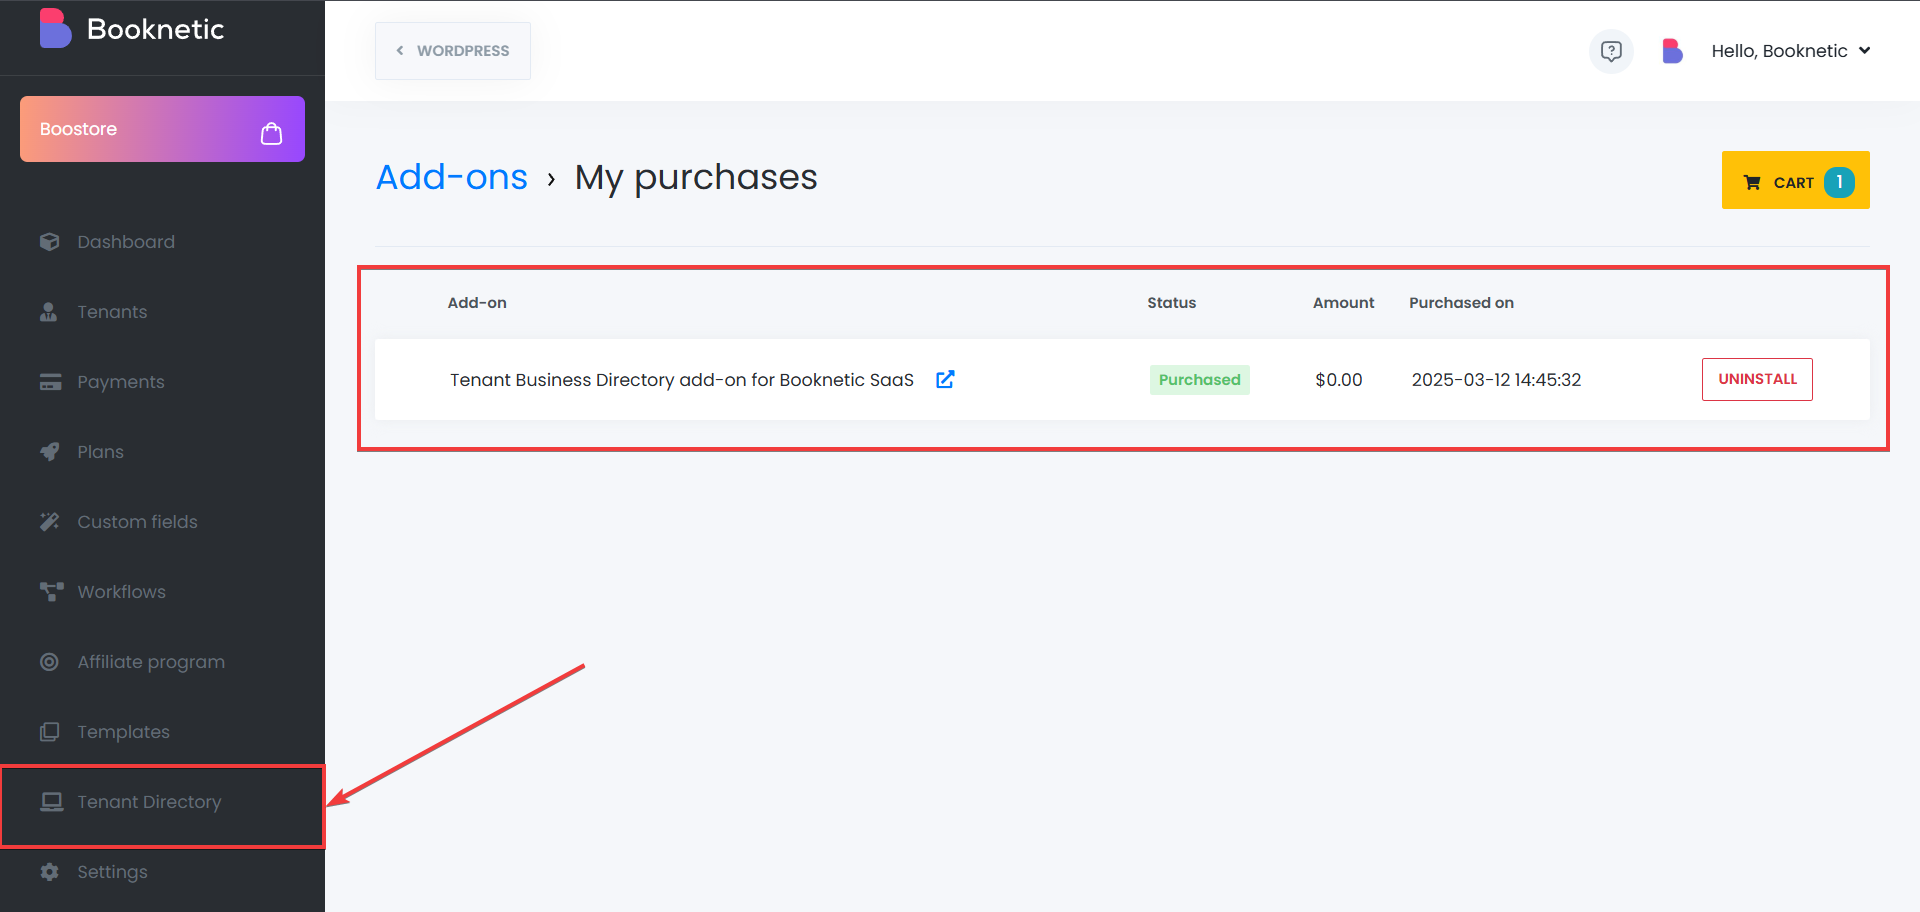Click the Purchased status badge
Screen dimensions: 1920x912
coord(1199,380)
